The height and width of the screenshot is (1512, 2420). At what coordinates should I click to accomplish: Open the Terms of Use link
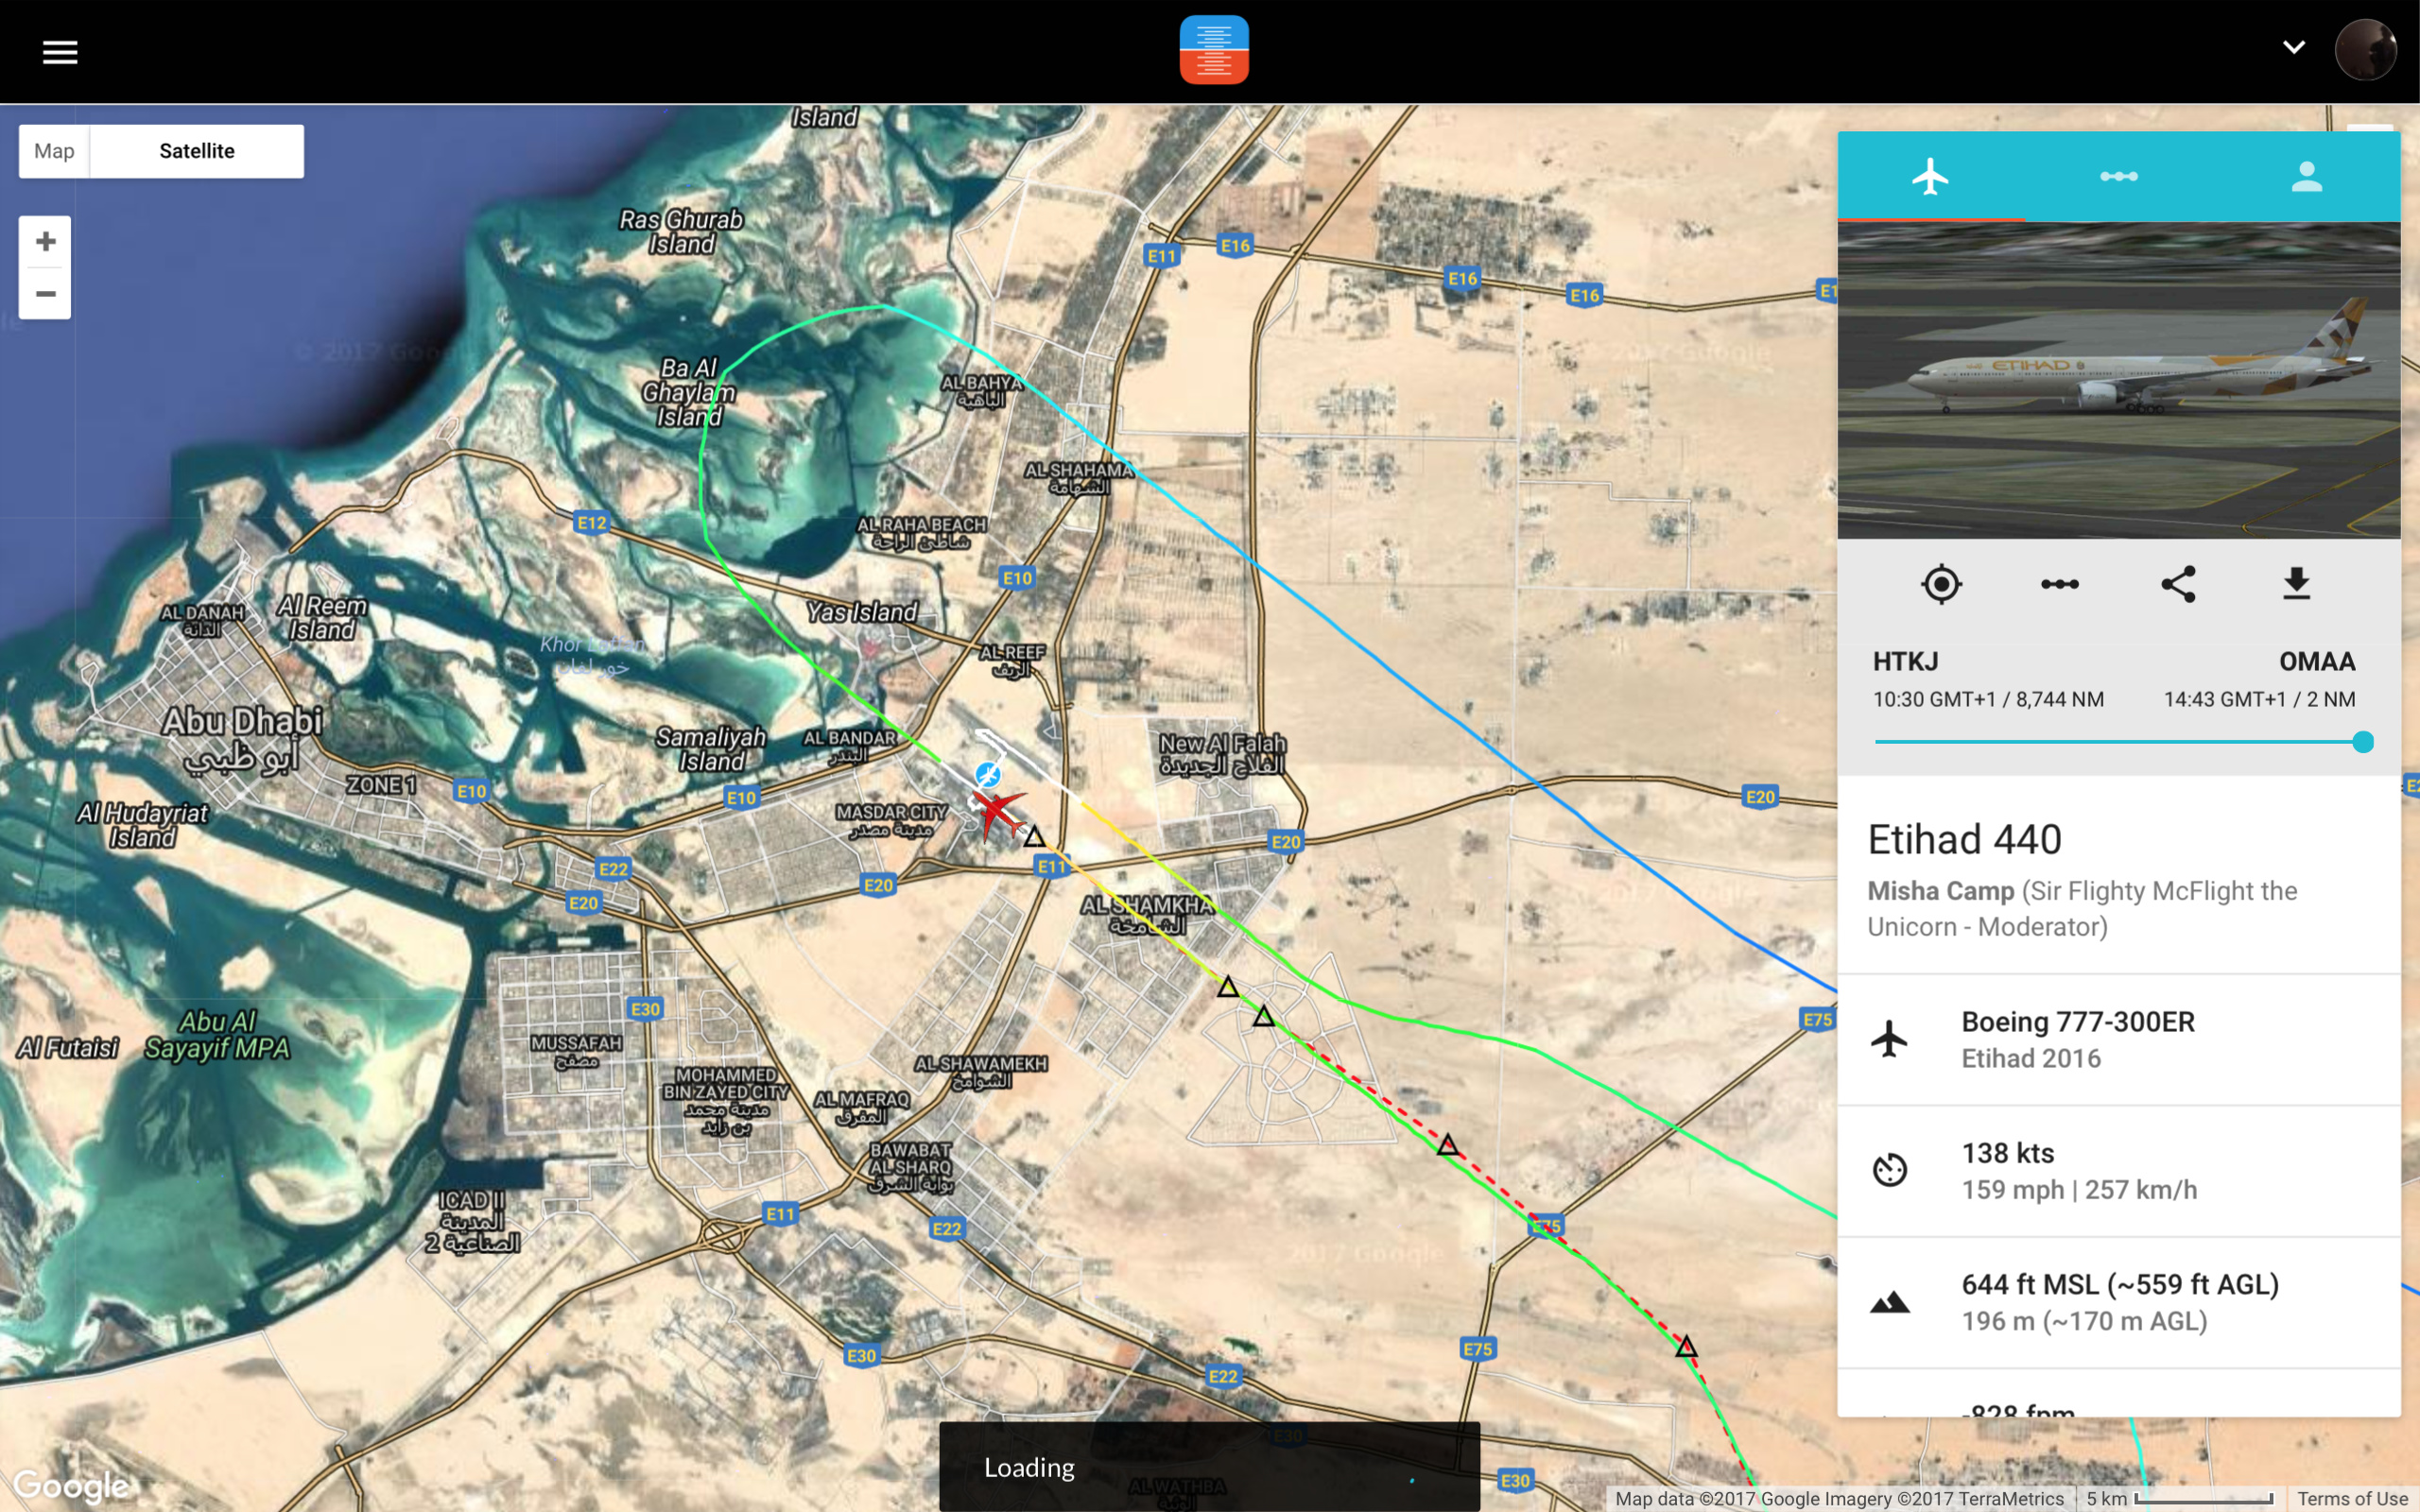[x=2351, y=1498]
